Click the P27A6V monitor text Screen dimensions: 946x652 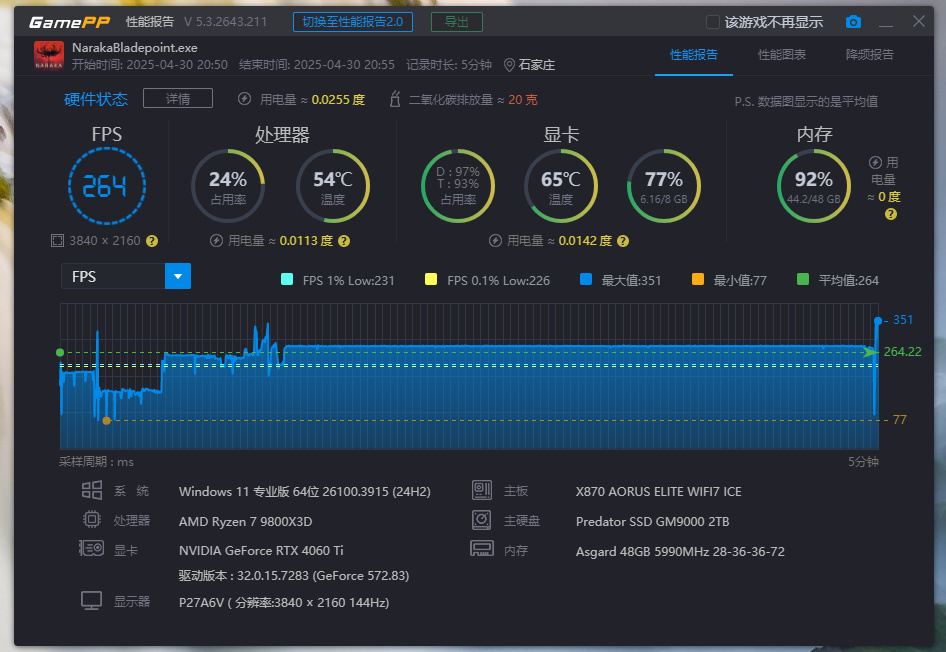tap(284, 603)
